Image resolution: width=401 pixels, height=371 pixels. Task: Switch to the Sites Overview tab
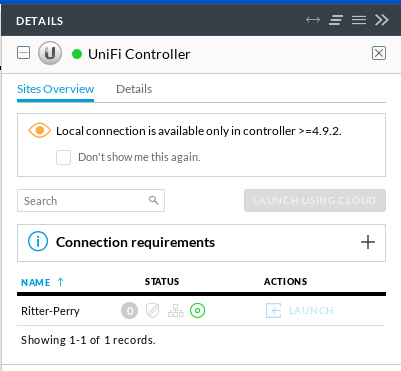55,89
